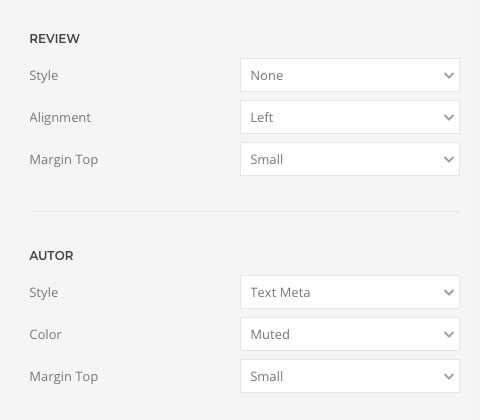Viewport: 480px width, 420px height.
Task: Click the chevron arrow in the Text Meta box
Action: pos(449,293)
